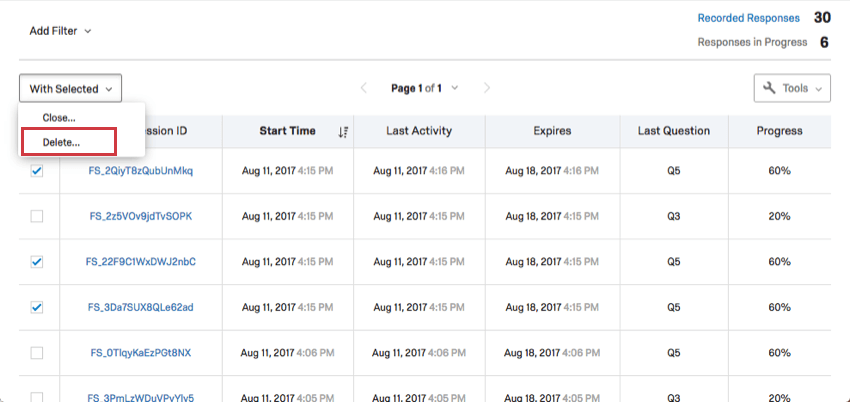850x402 pixels.
Task: Click the Progress column header
Action: click(x=779, y=131)
